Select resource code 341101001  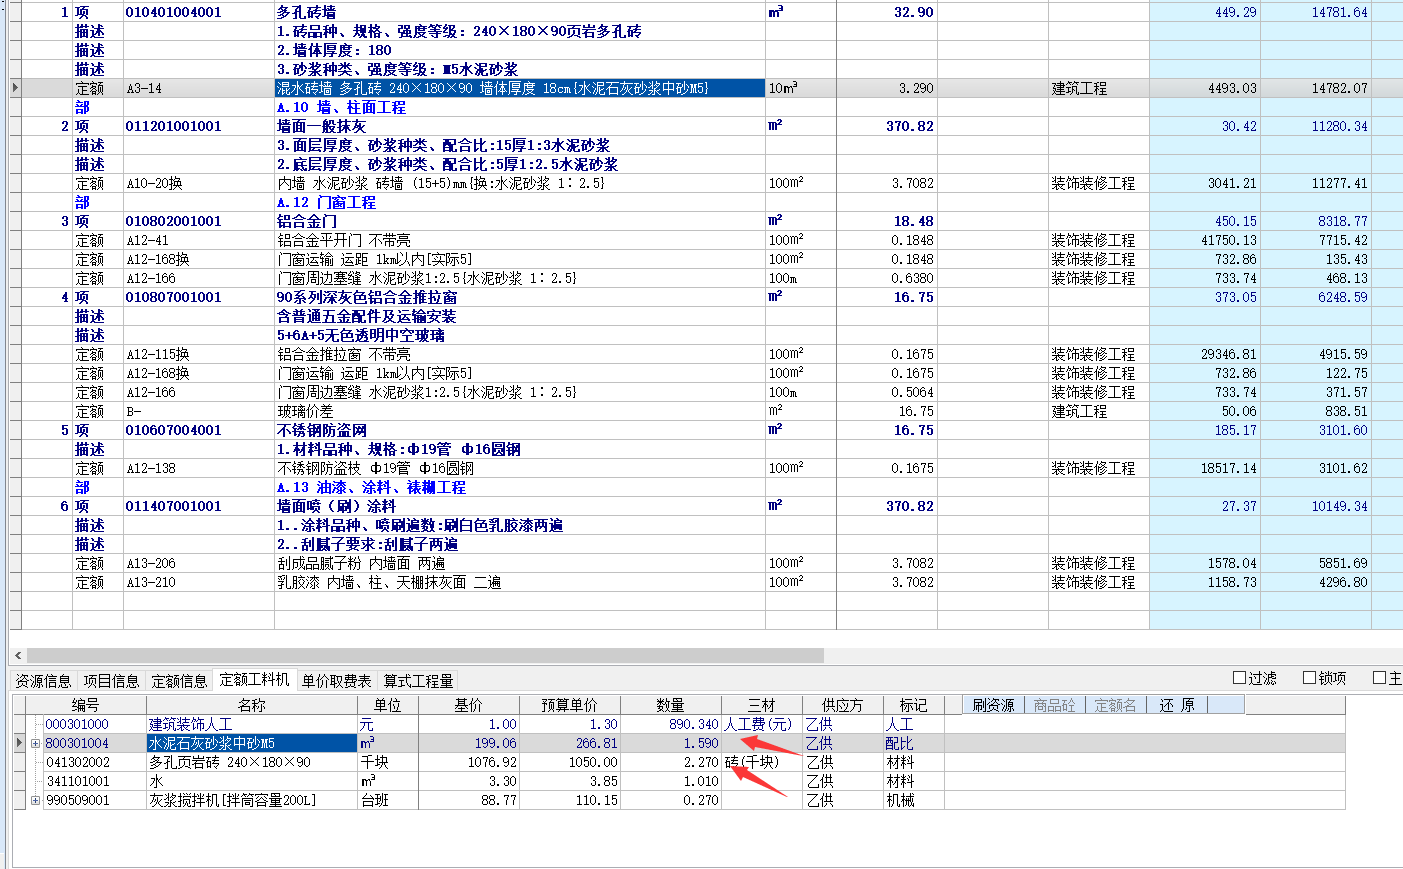point(78,781)
